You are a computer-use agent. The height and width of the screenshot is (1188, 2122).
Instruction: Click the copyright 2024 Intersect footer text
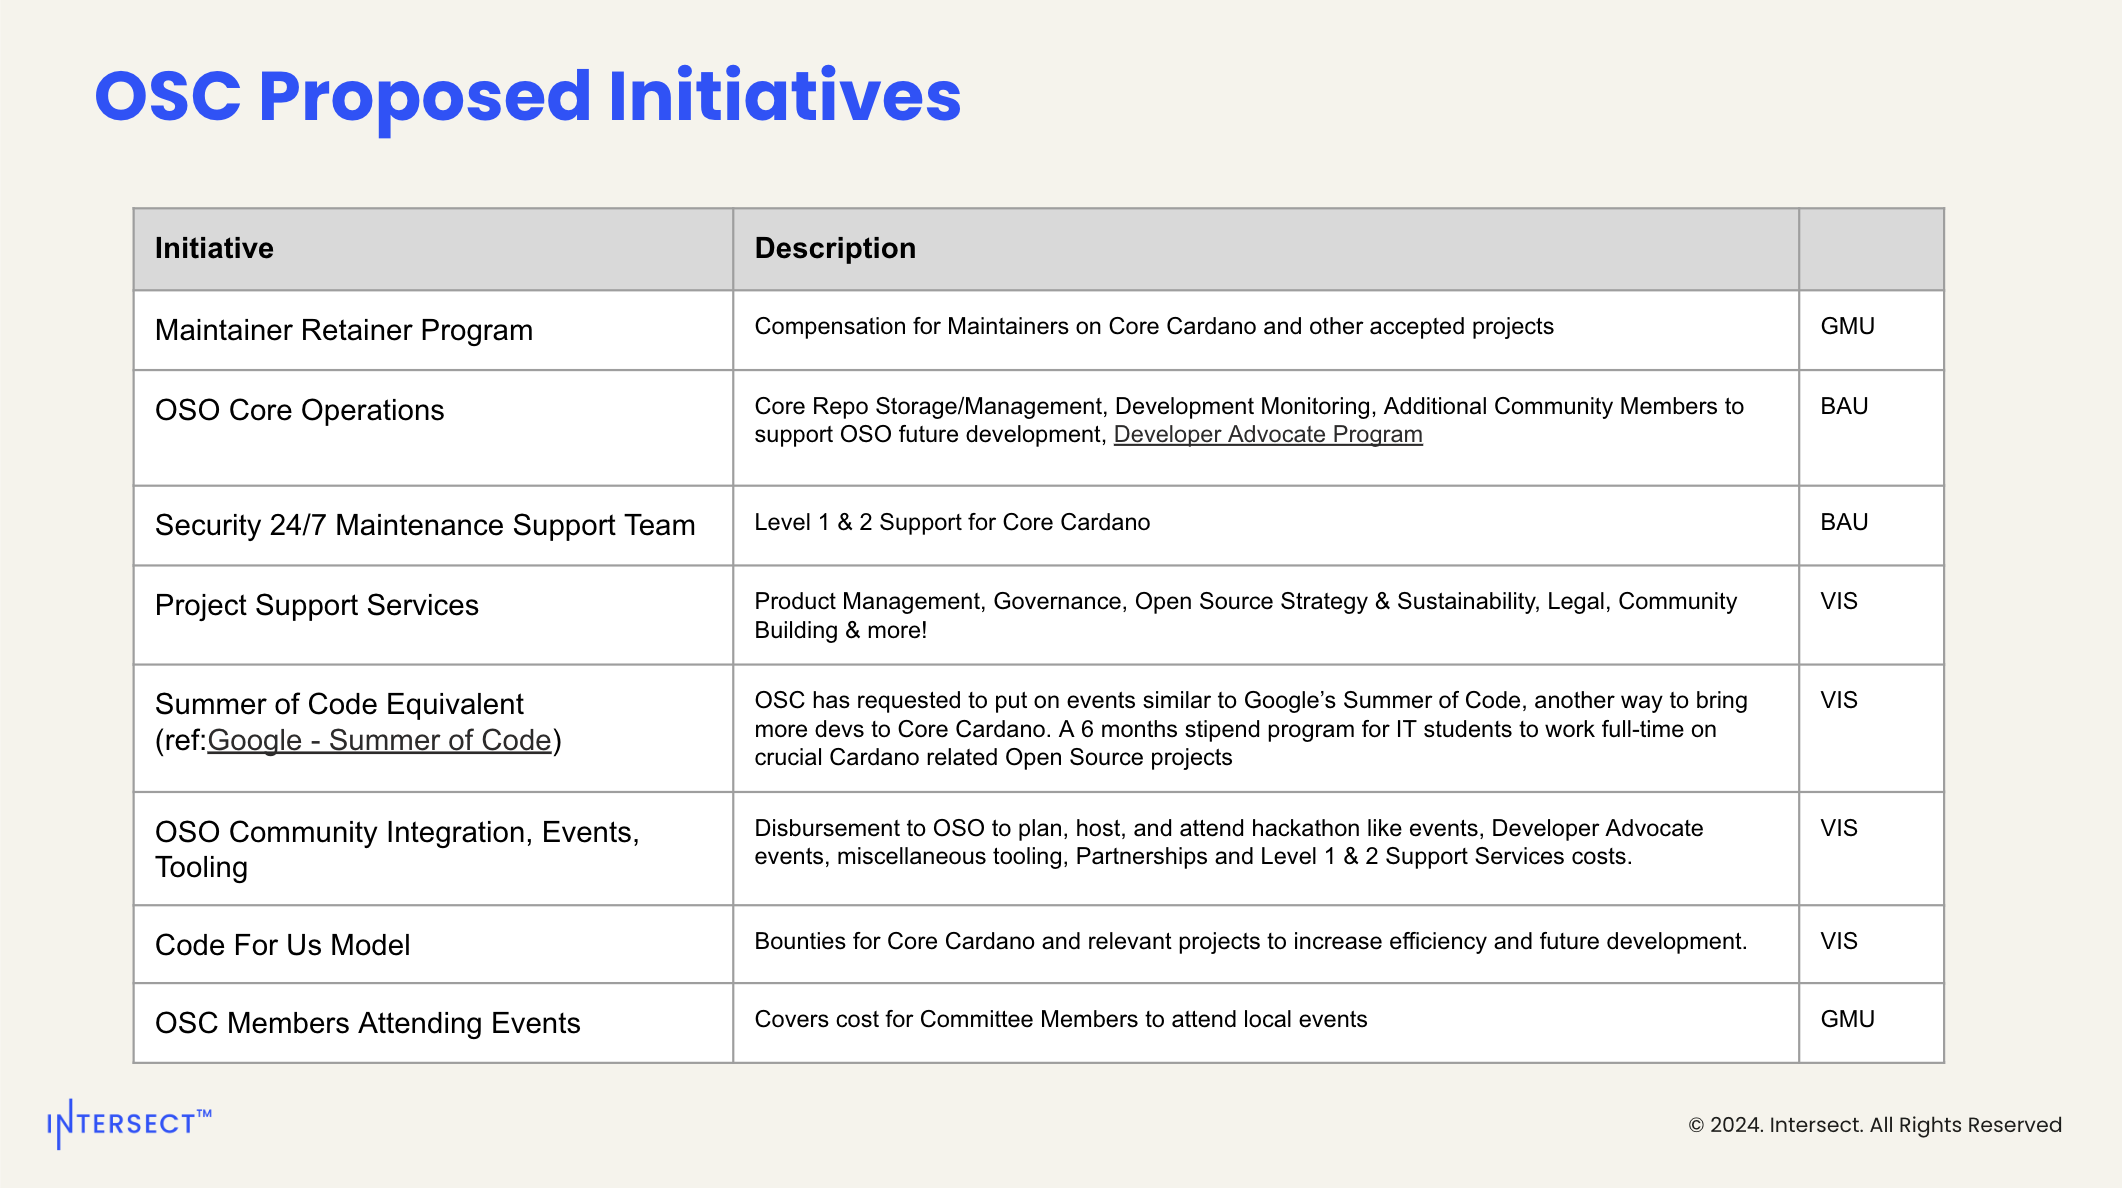pos(1874,1125)
